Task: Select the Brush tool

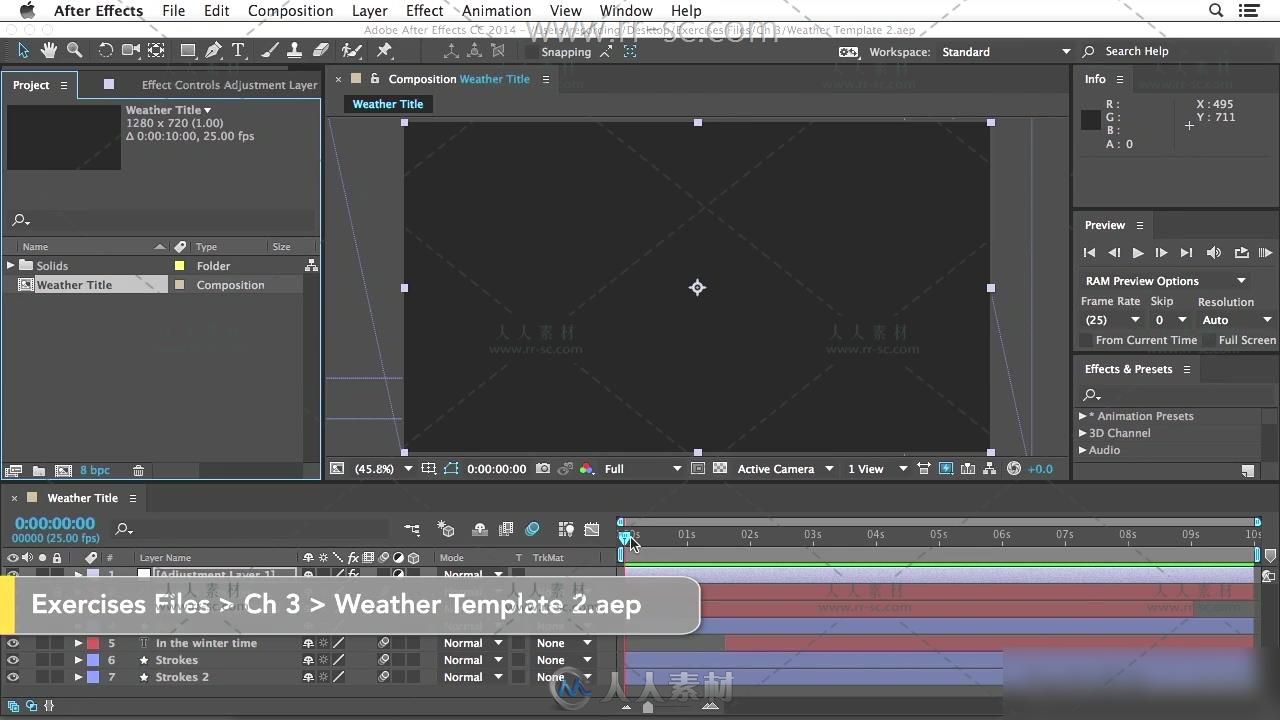Action: point(270,50)
